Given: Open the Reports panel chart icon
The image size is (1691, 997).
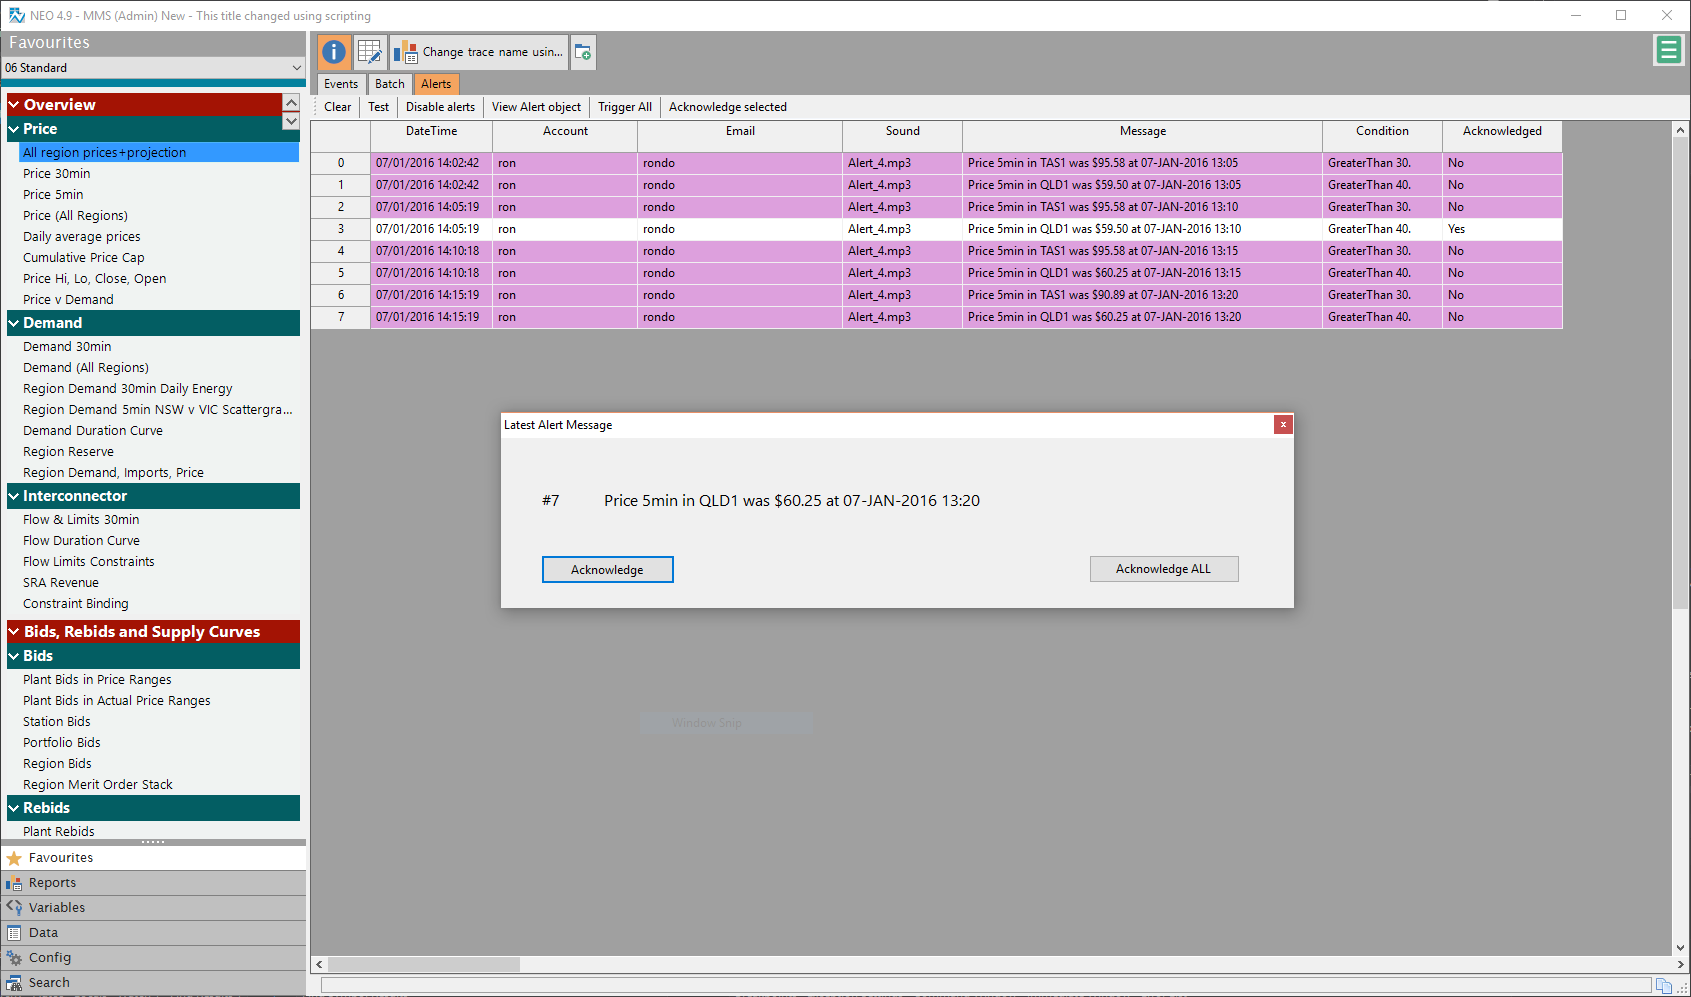Looking at the screenshot, I should point(14,883).
